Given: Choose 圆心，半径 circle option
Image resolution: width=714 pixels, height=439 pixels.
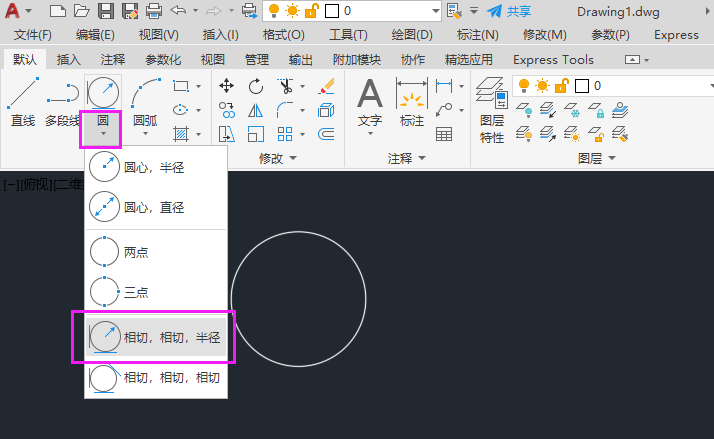Looking at the screenshot, I should point(156,168).
